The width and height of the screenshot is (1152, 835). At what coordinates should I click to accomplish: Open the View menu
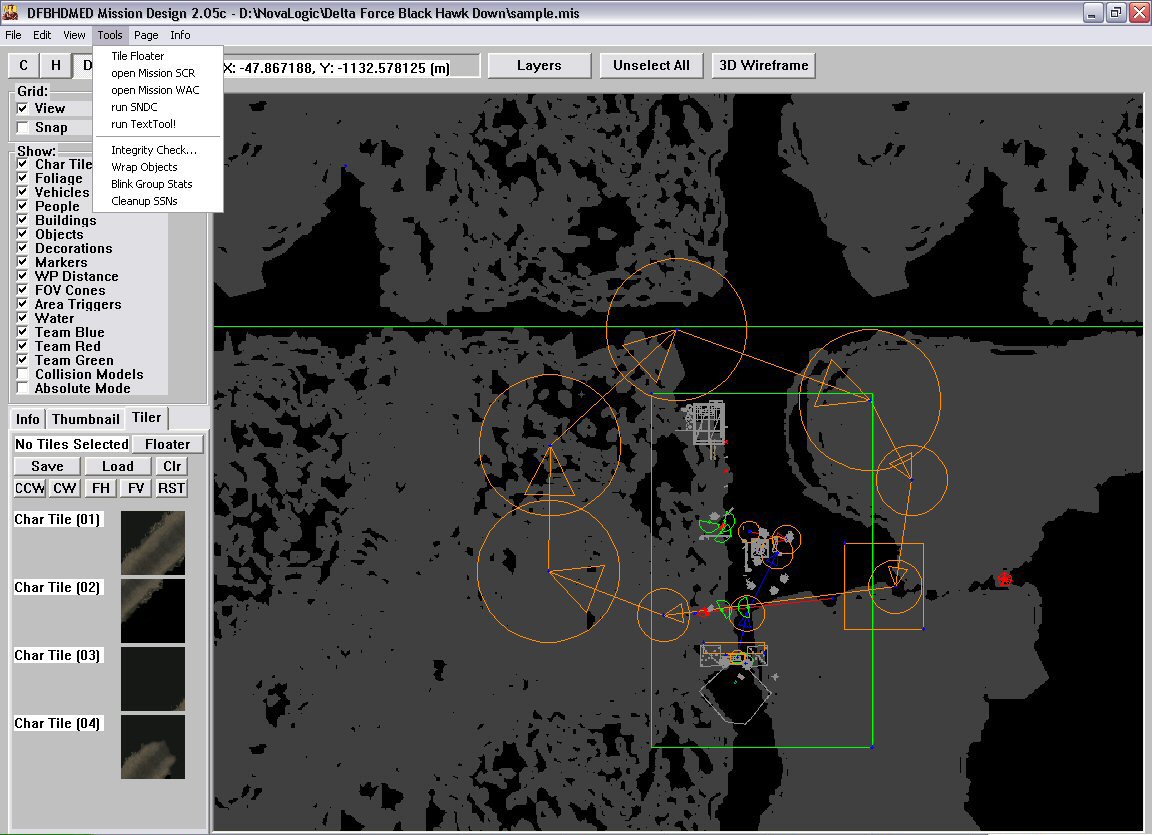[74, 35]
